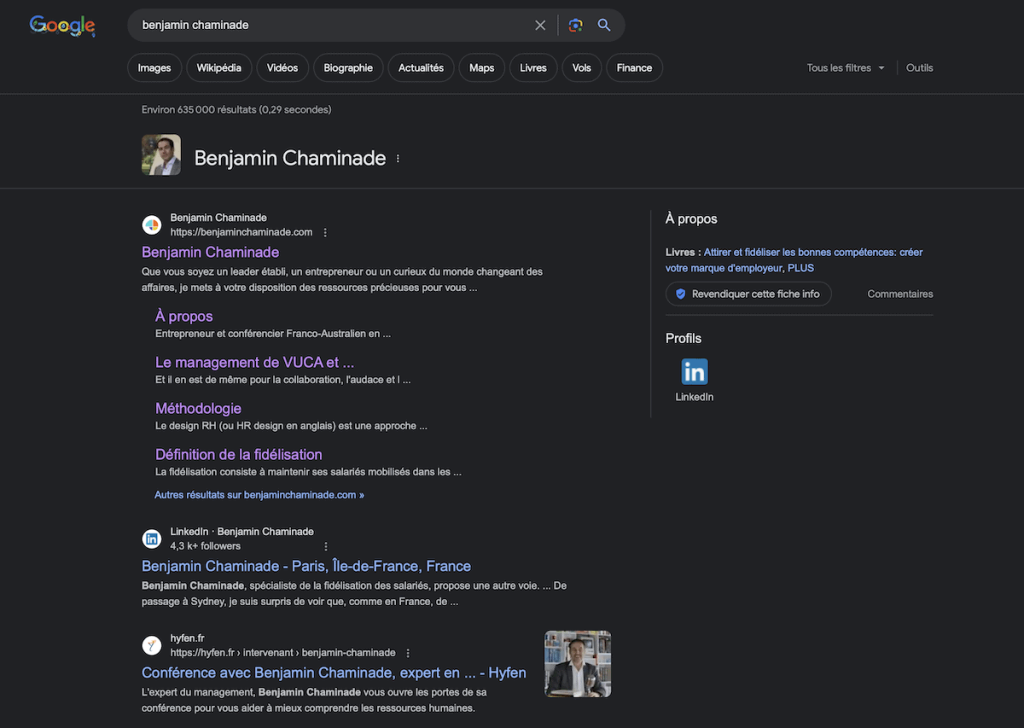Open the À propos sitelink
The height and width of the screenshot is (728, 1024).
(184, 317)
